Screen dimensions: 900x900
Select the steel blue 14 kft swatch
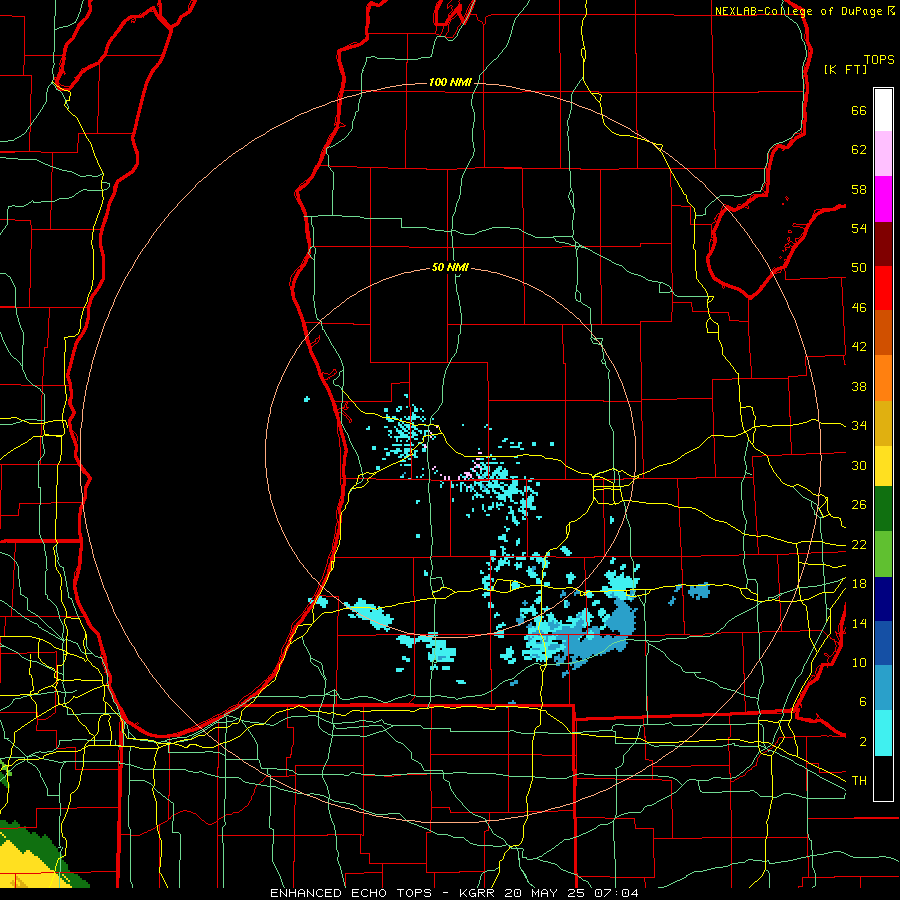click(883, 688)
